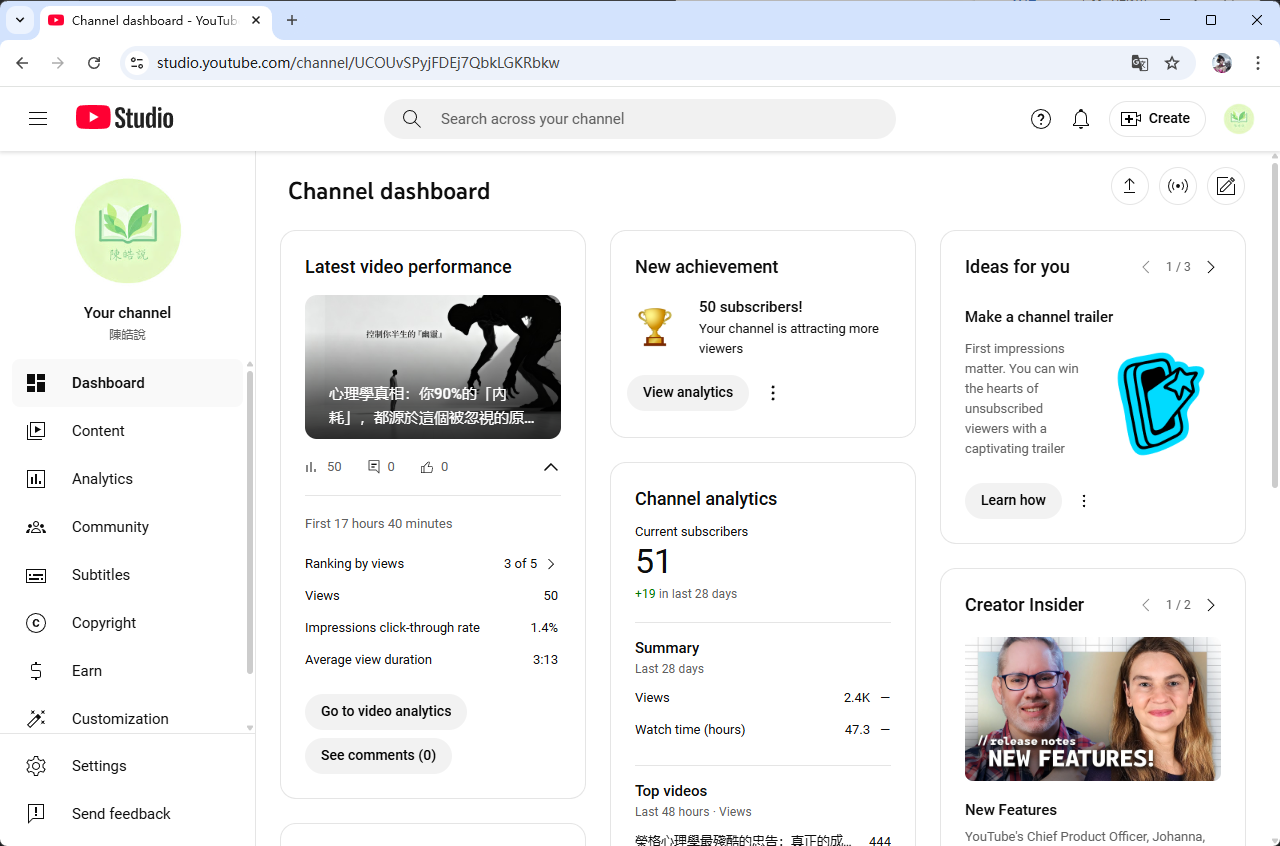Click the Go to video analytics button
Image resolution: width=1280 pixels, height=846 pixels.
(x=386, y=711)
